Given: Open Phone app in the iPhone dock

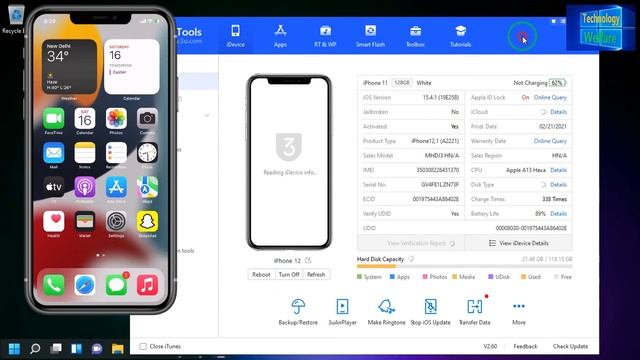Looking at the screenshot, I should pyautogui.click(x=53, y=285).
